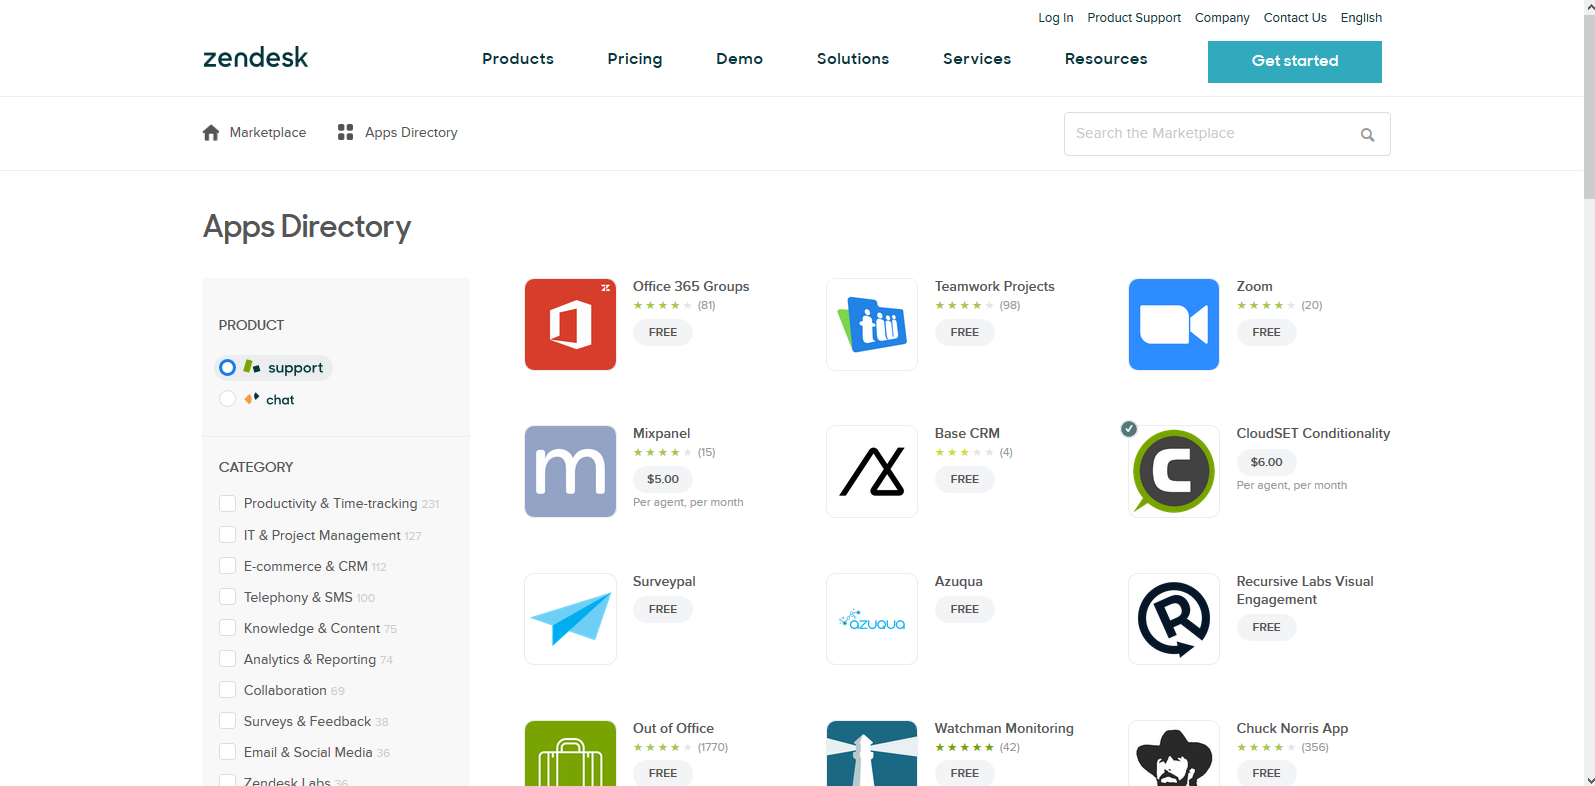1595x786 pixels.
Task: Open the Surveypal paper plane icon
Action: pyautogui.click(x=570, y=619)
